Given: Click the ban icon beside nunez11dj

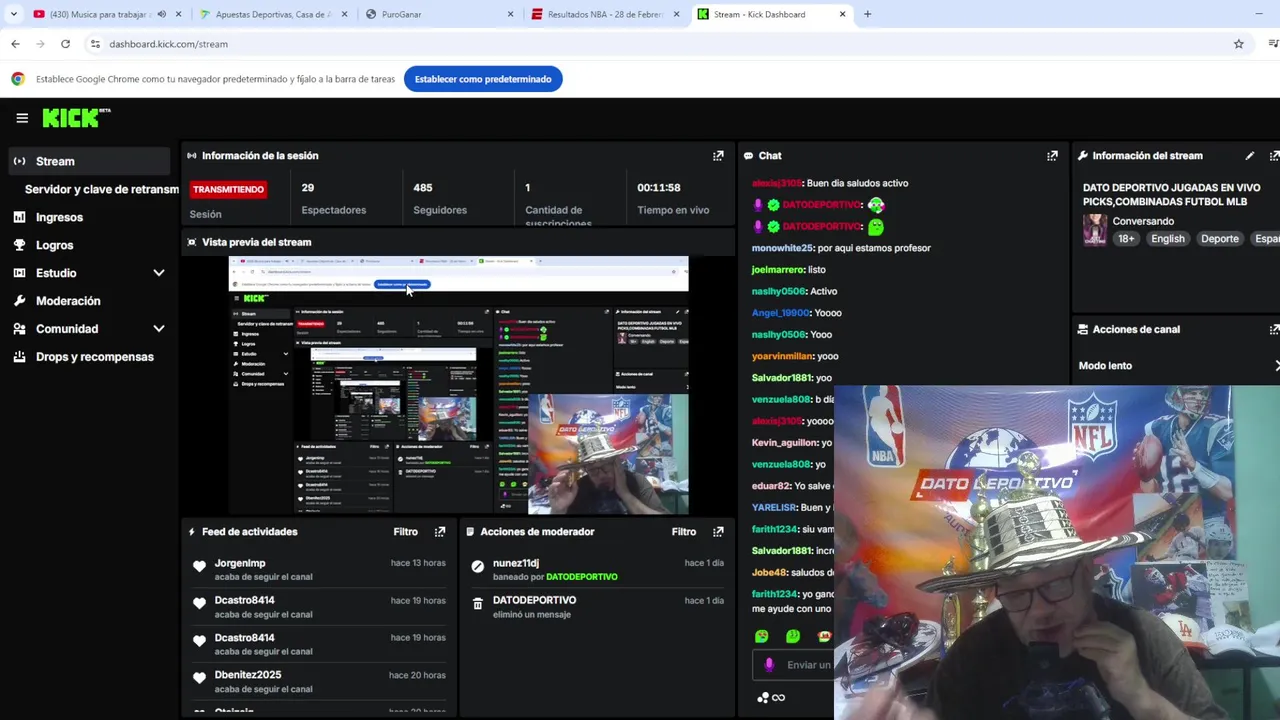Looking at the screenshot, I should pos(478,567).
